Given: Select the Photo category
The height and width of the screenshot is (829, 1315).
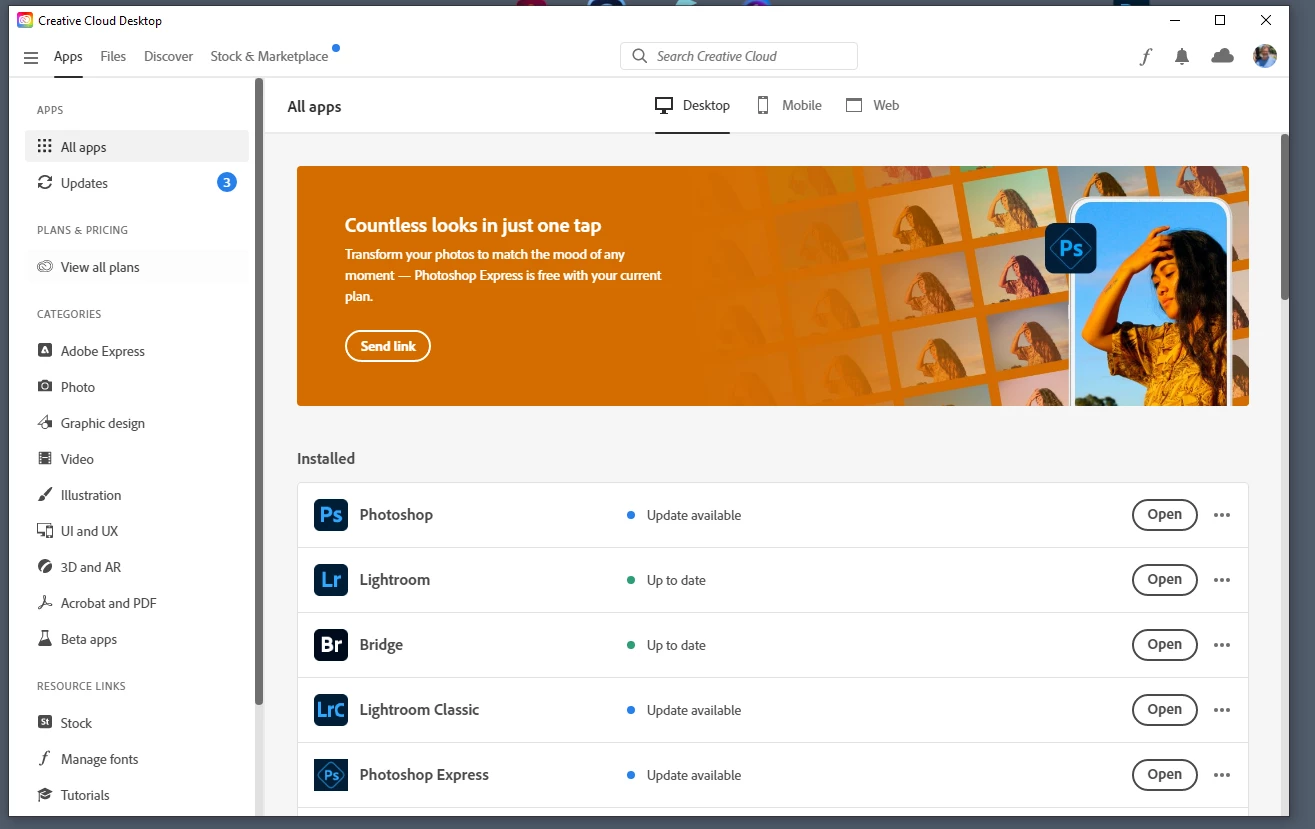Looking at the screenshot, I should point(137,386).
